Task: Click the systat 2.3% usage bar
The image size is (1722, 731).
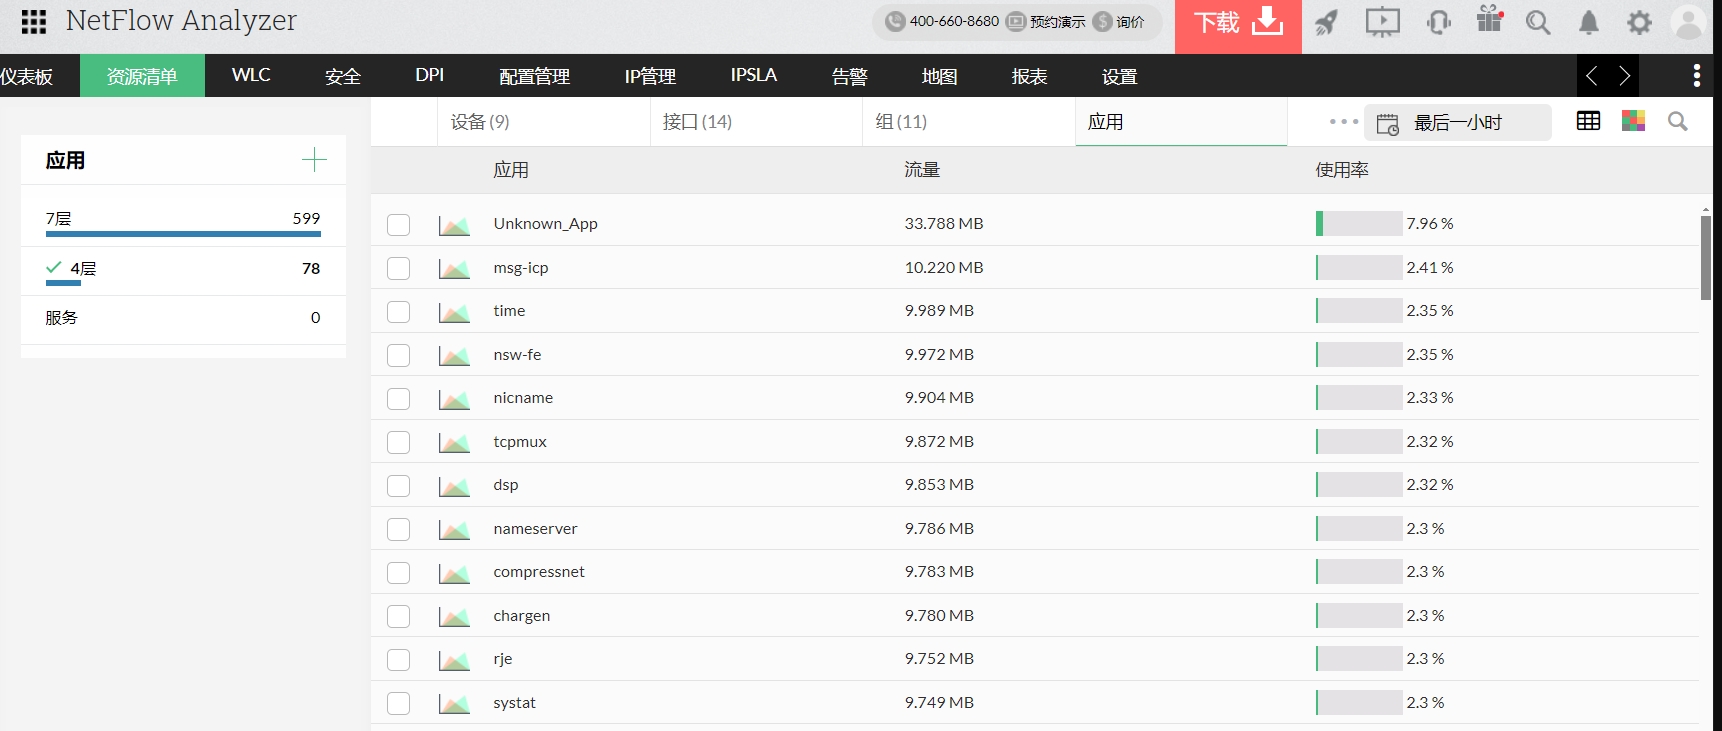Action: click(1359, 703)
